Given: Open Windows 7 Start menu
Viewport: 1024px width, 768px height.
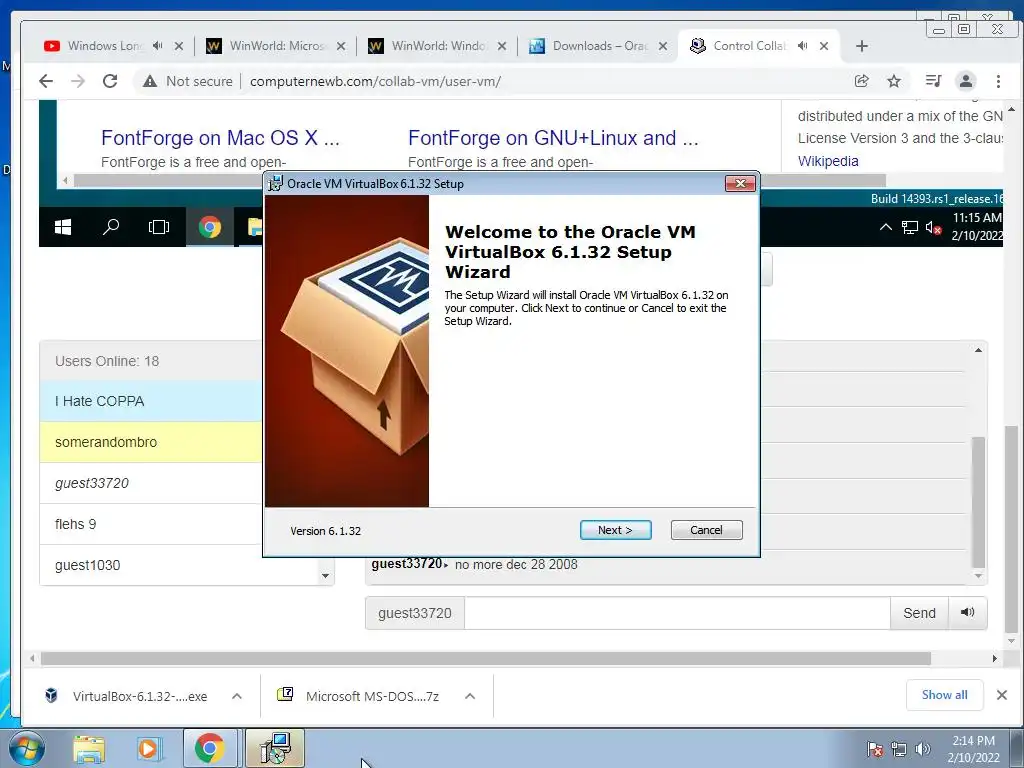Looking at the screenshot, I should click(27, 748).
